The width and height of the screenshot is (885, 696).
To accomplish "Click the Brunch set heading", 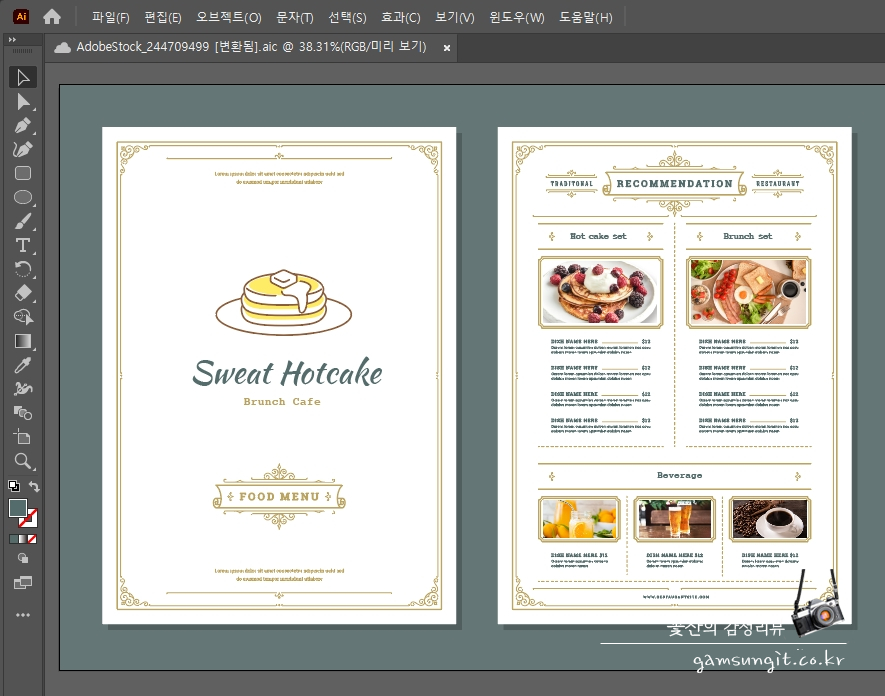I will click(748, 236).
